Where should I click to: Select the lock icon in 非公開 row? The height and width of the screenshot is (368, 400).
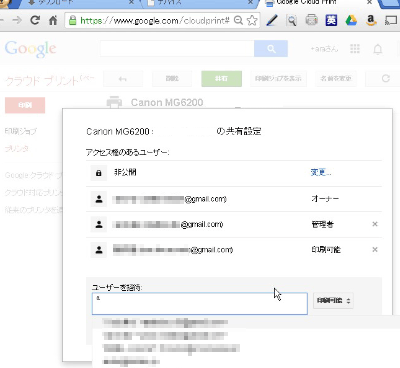click(x=99, y=173)
